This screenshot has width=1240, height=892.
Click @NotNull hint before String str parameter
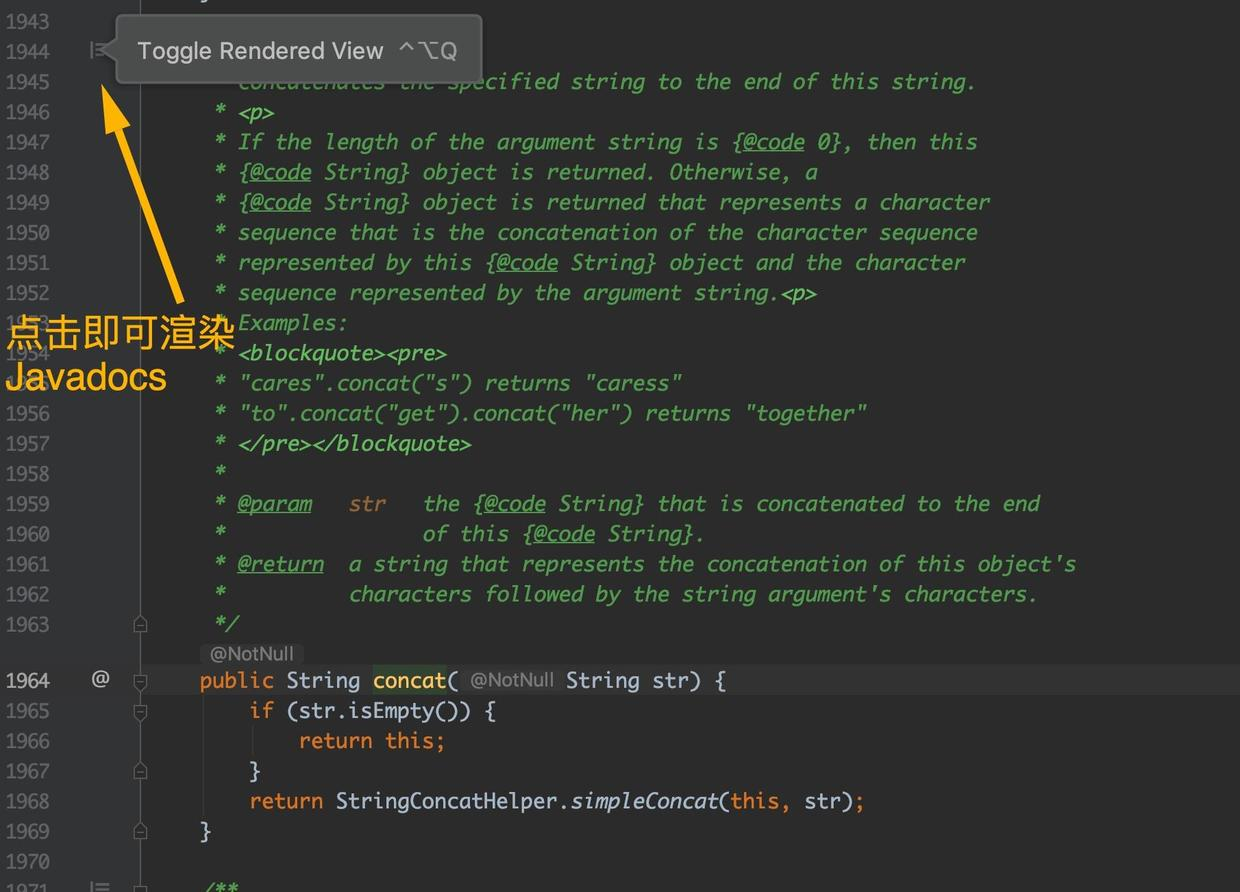click(x=511, y=680)
